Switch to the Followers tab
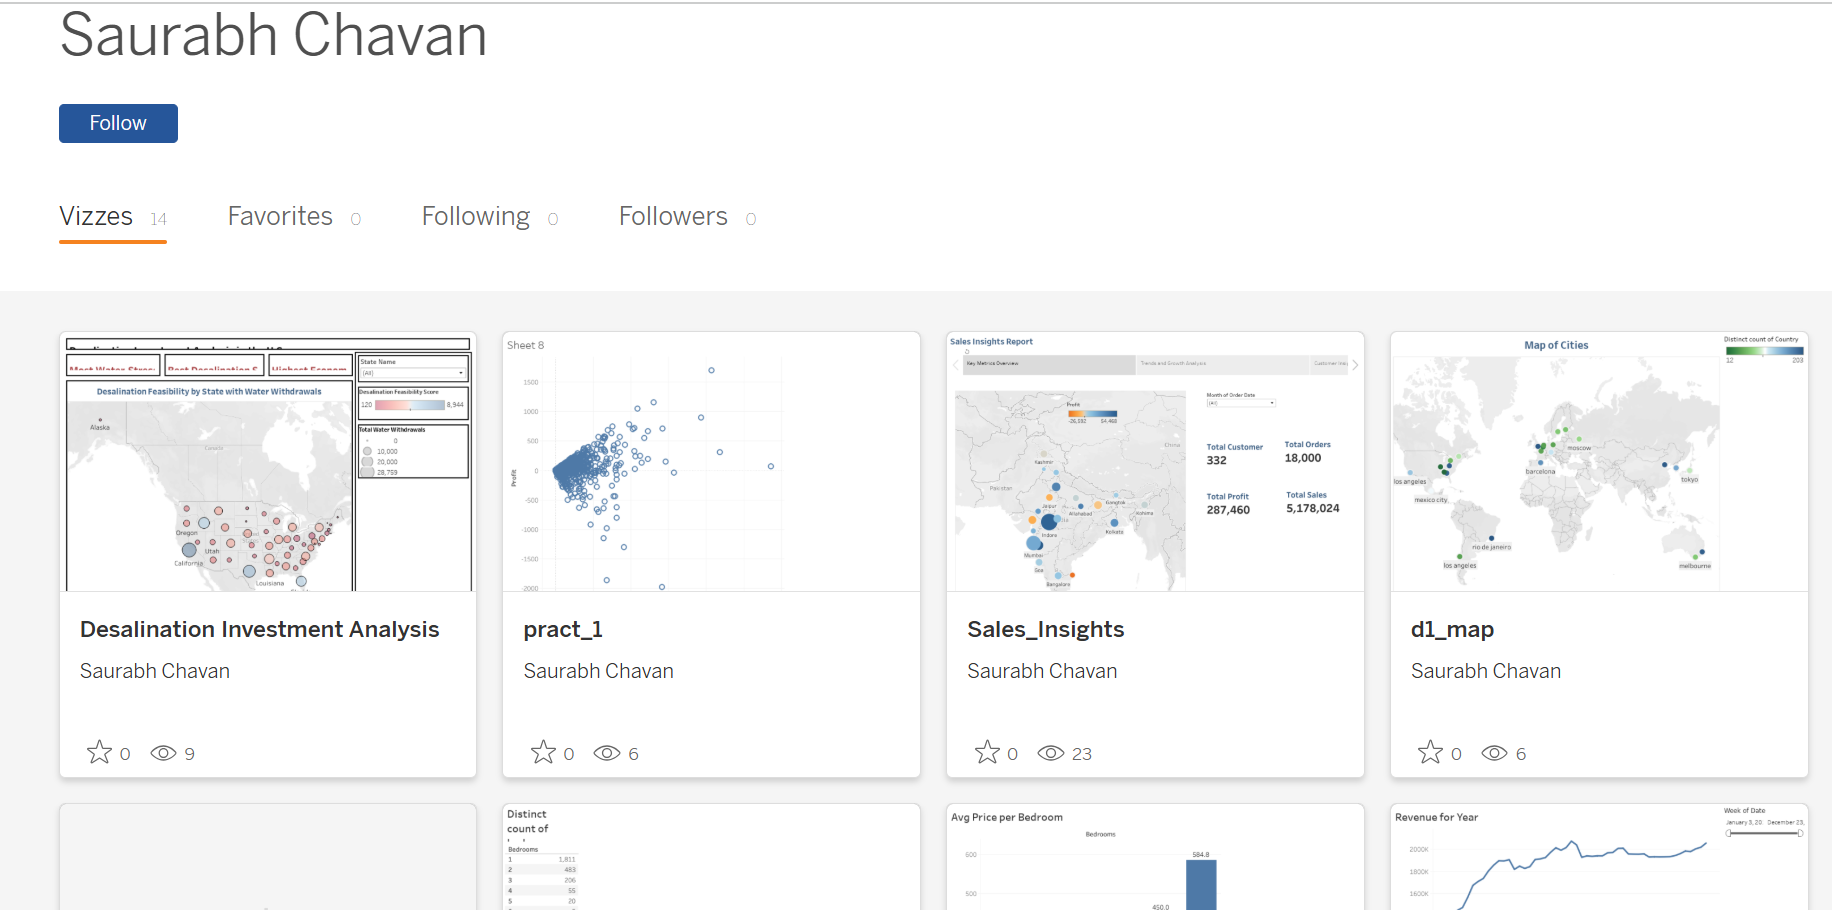Viewport: 1832px width, 910px height. 673,216
